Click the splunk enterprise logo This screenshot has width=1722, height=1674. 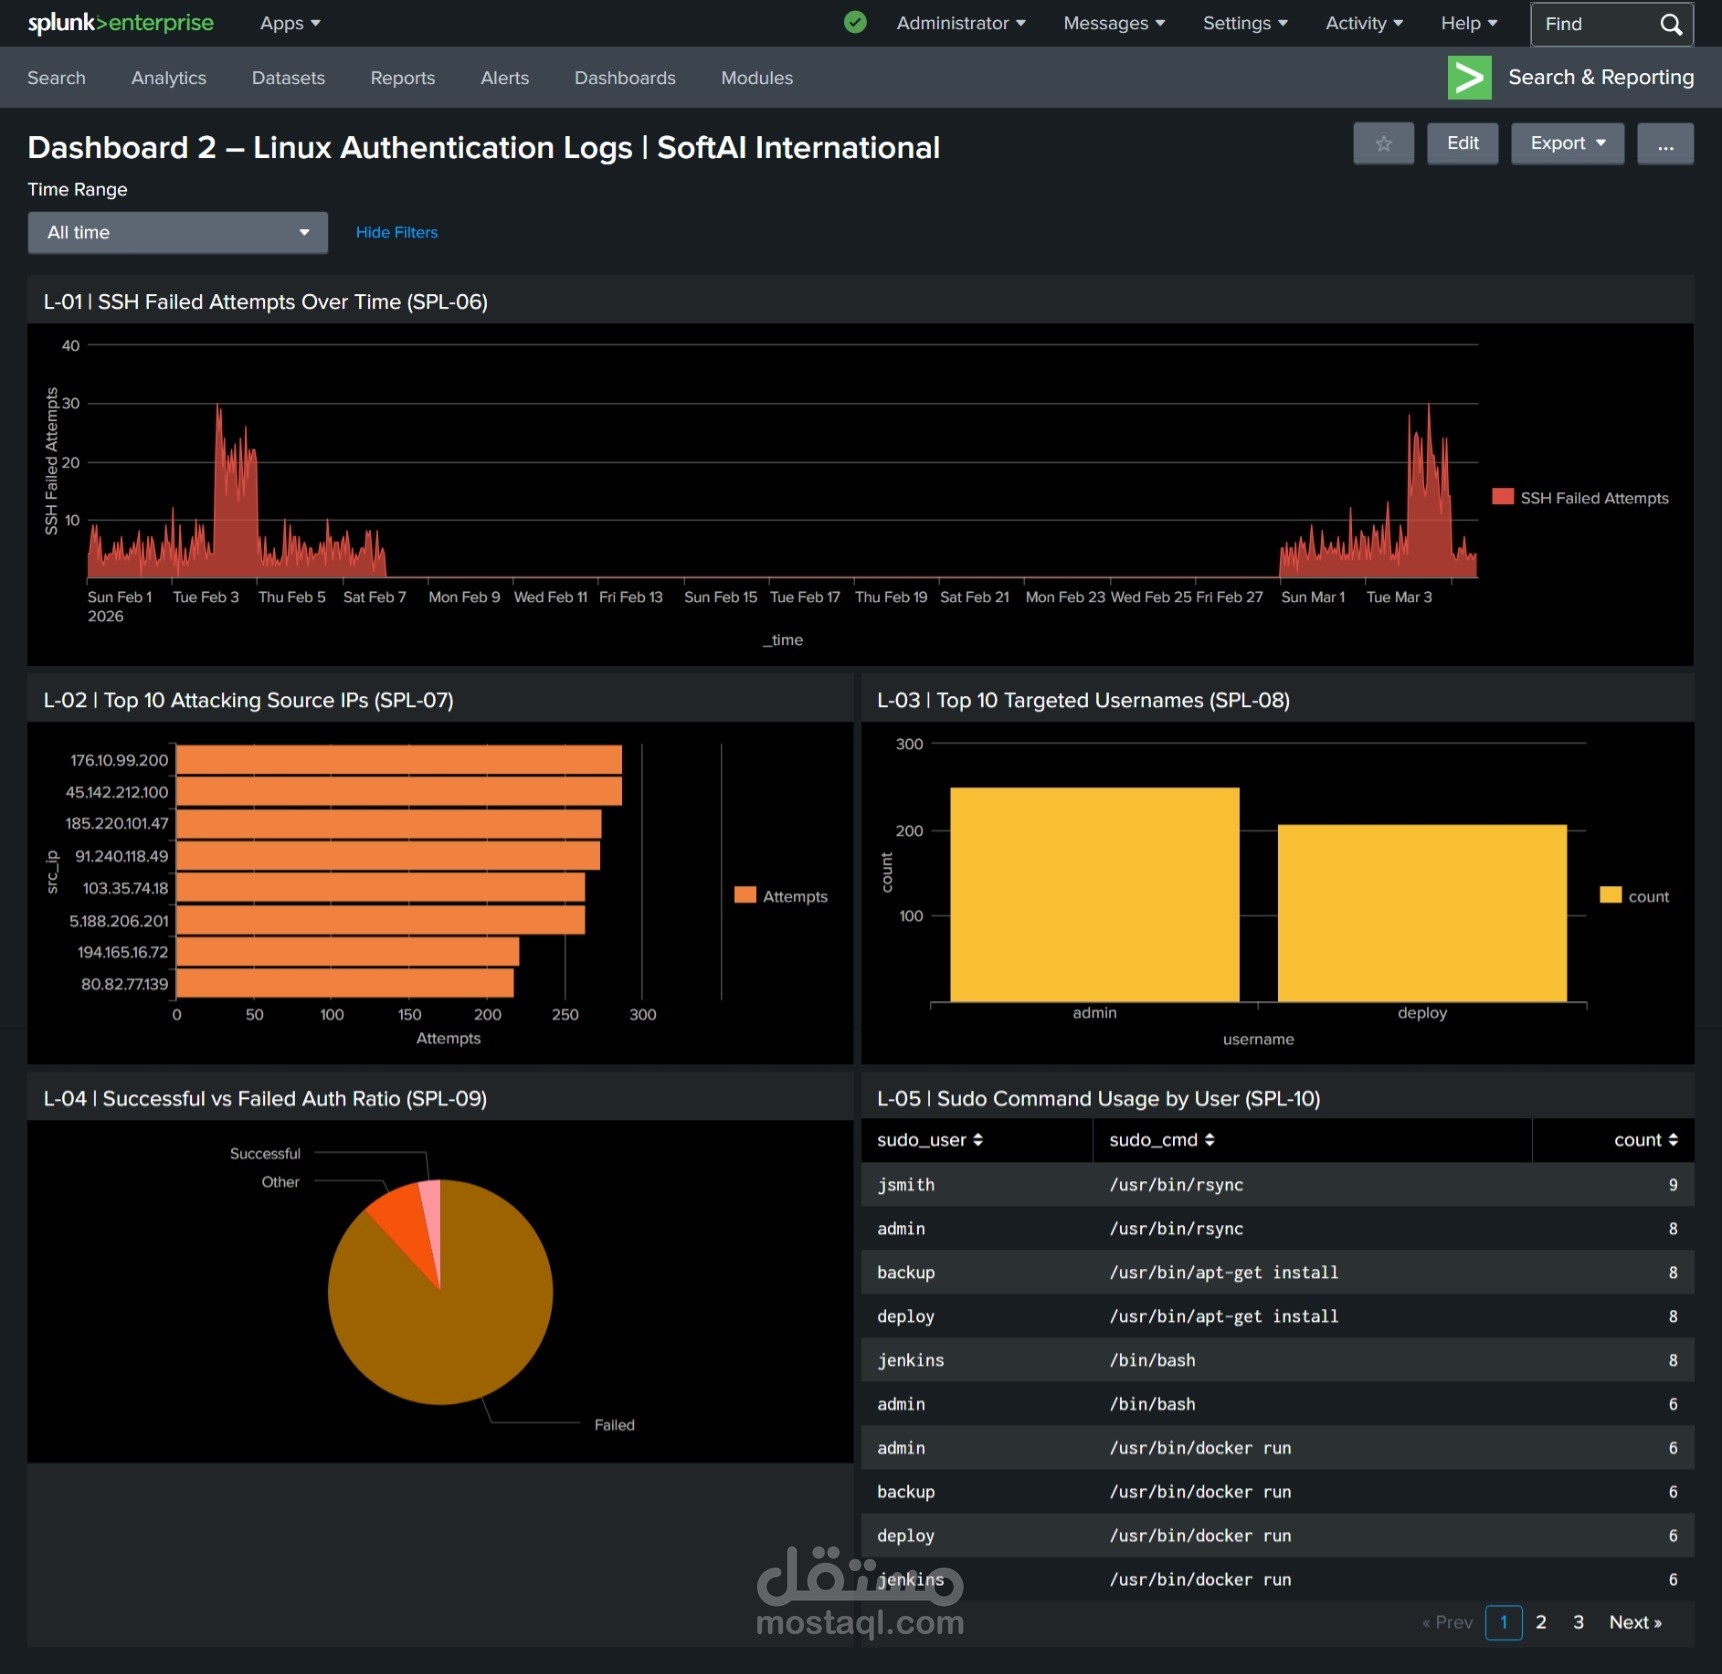[118, 22]
